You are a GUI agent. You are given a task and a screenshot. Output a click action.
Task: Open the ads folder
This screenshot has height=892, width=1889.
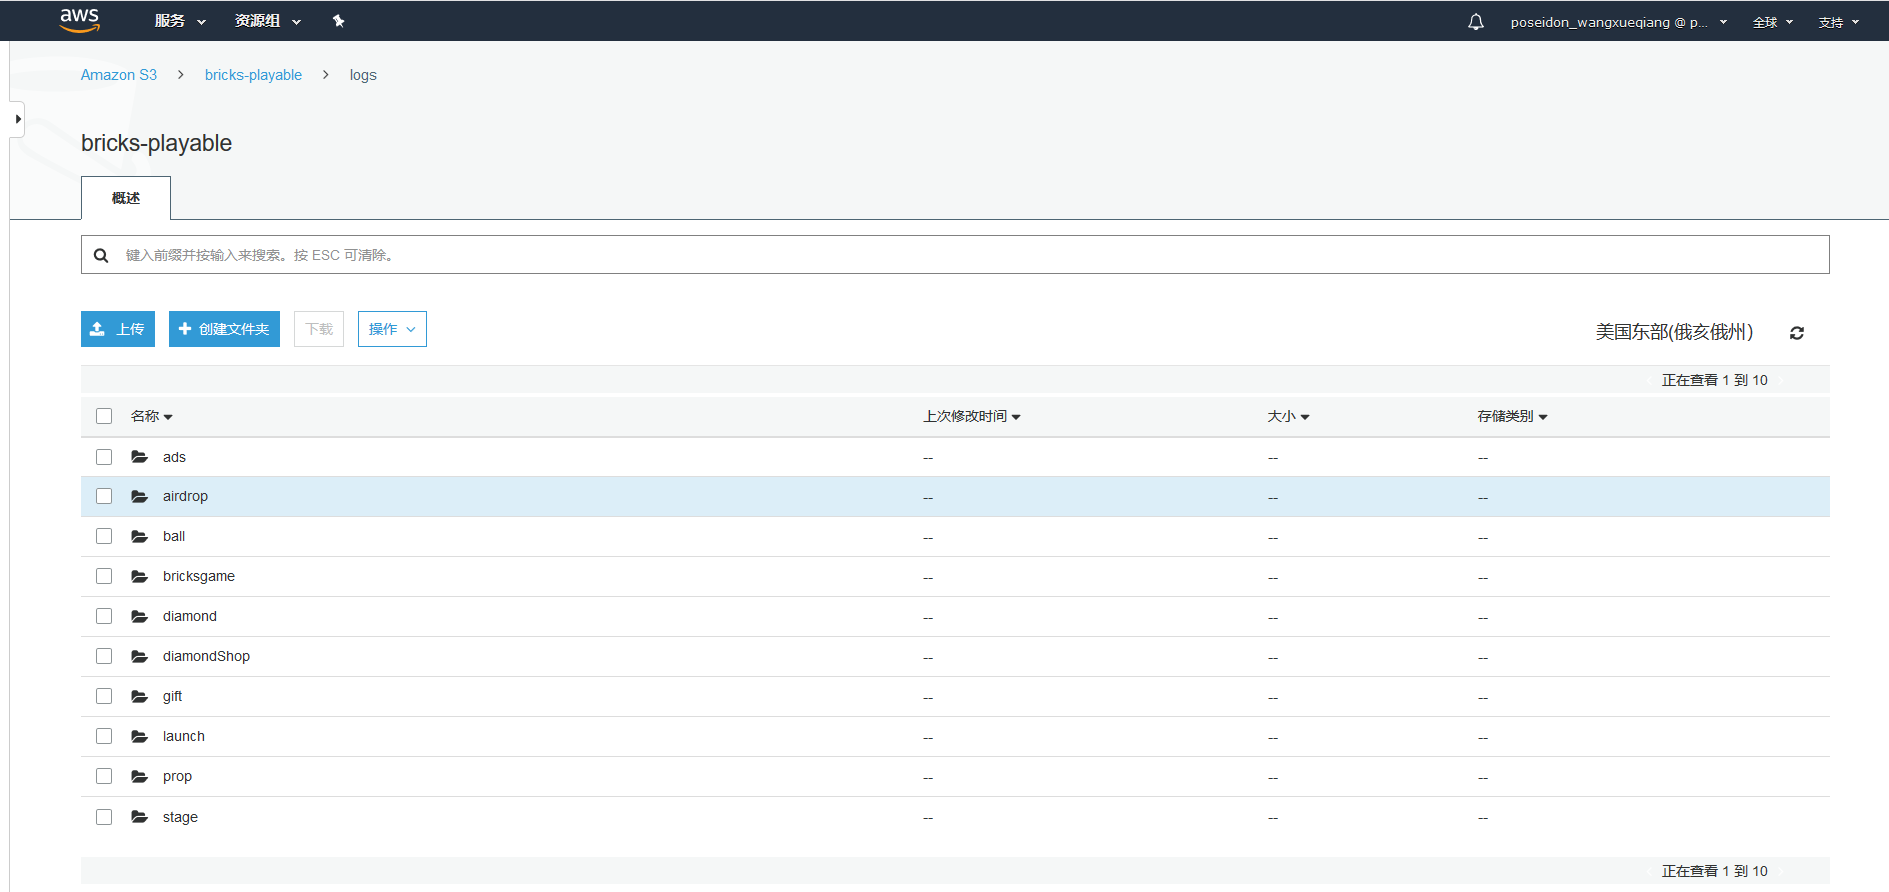point(174,457)
